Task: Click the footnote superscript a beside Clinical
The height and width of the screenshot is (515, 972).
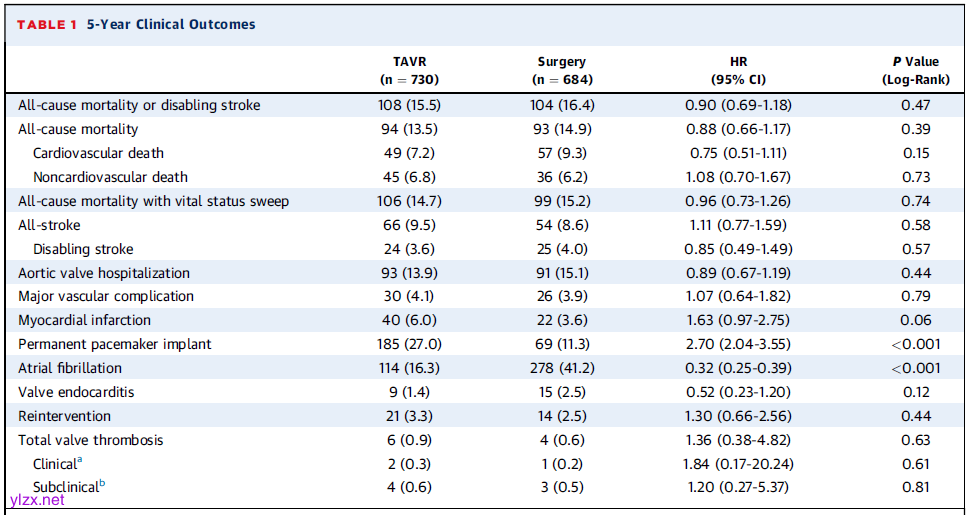Action: pyautogui.click(x=82, y=460)
